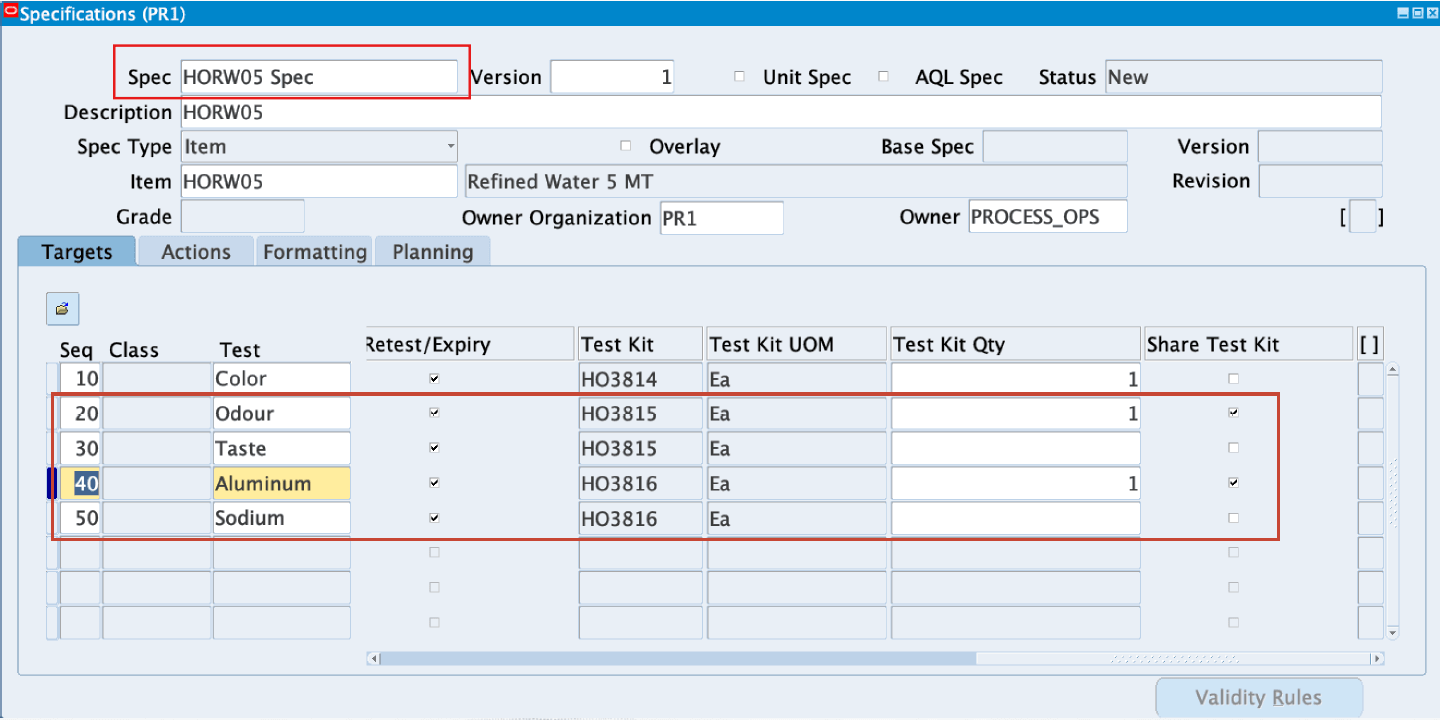
Task: Enable the Overlay checkbox
Action: [626, 146]
